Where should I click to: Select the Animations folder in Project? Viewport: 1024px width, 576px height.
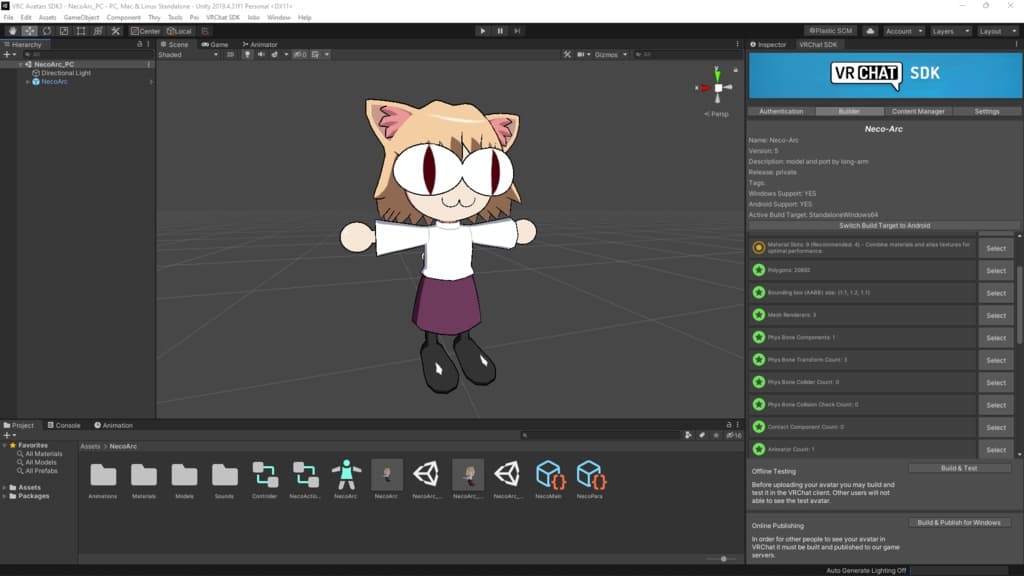pos(103,476)
